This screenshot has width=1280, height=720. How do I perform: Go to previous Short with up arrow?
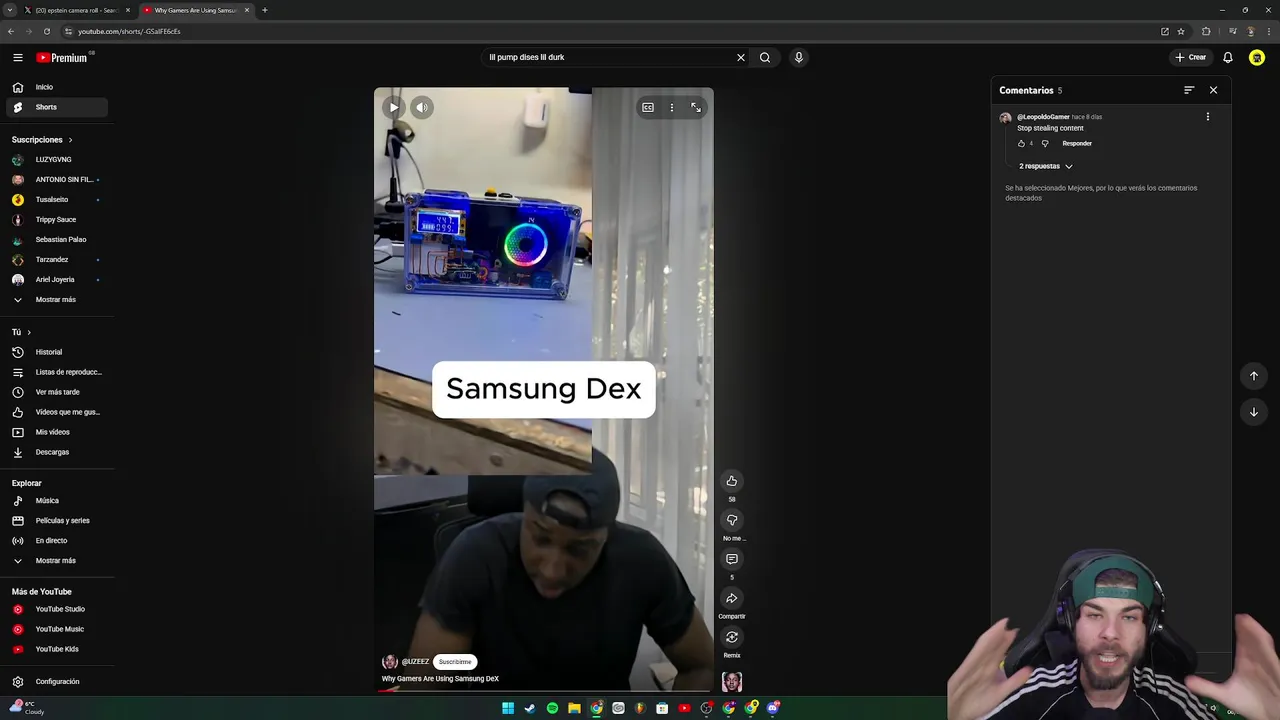1254,376
